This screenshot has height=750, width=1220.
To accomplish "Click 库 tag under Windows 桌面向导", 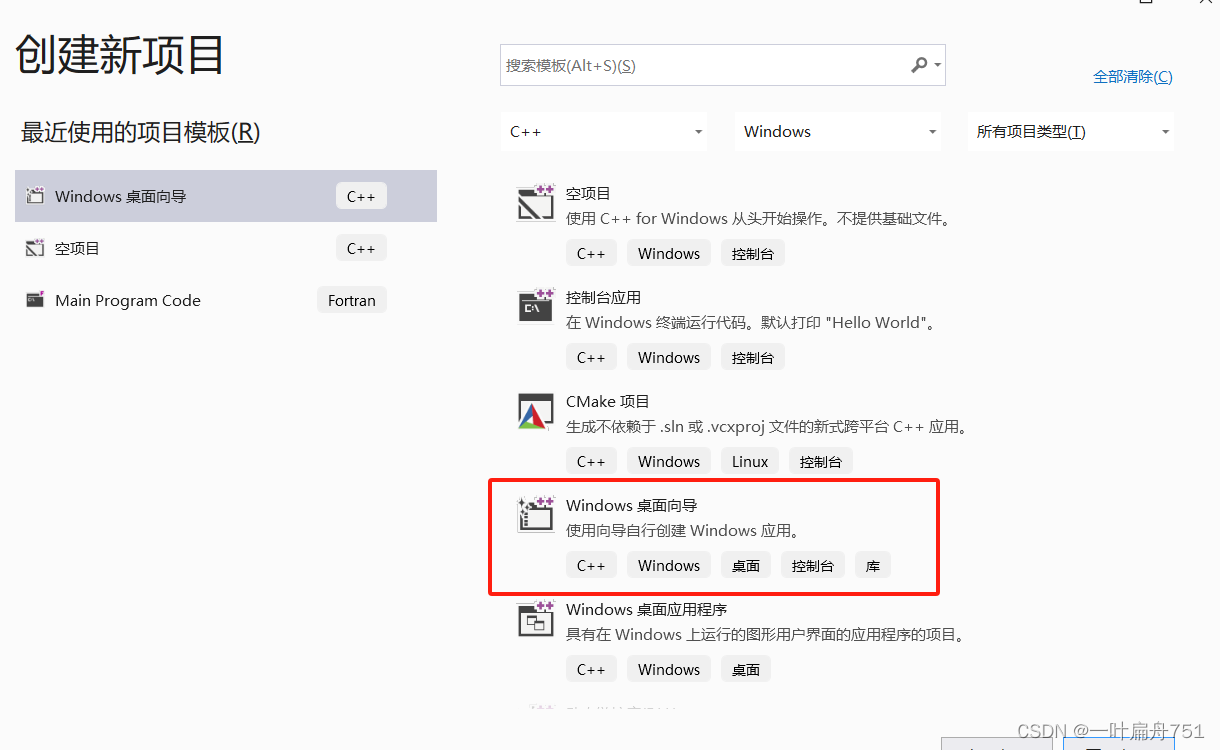I will pyautogui.click(x=873, y=565).
